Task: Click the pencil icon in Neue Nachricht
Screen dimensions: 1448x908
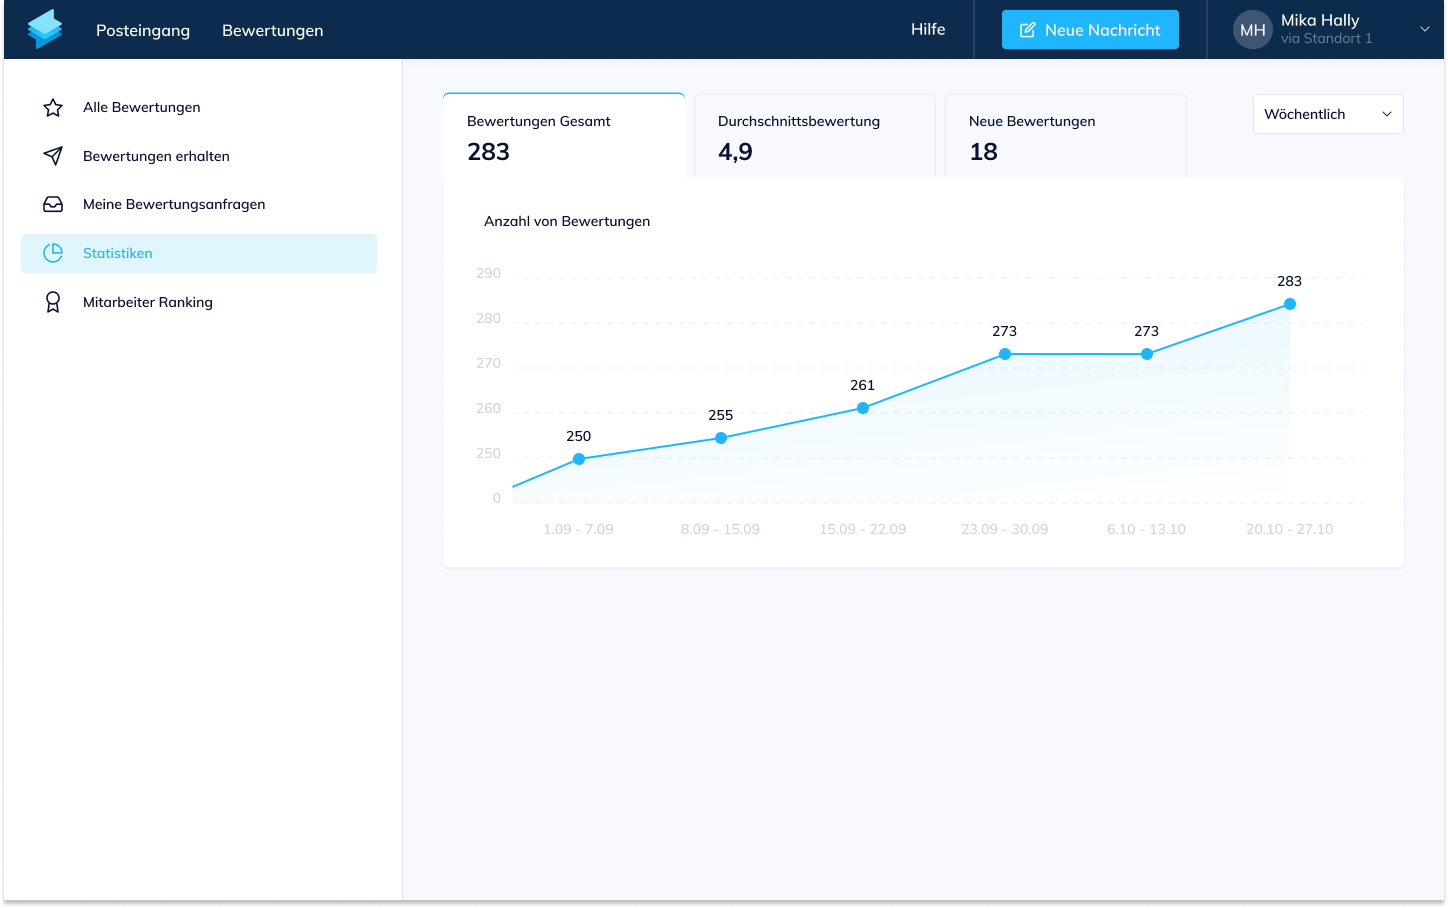Action: 1027,30
